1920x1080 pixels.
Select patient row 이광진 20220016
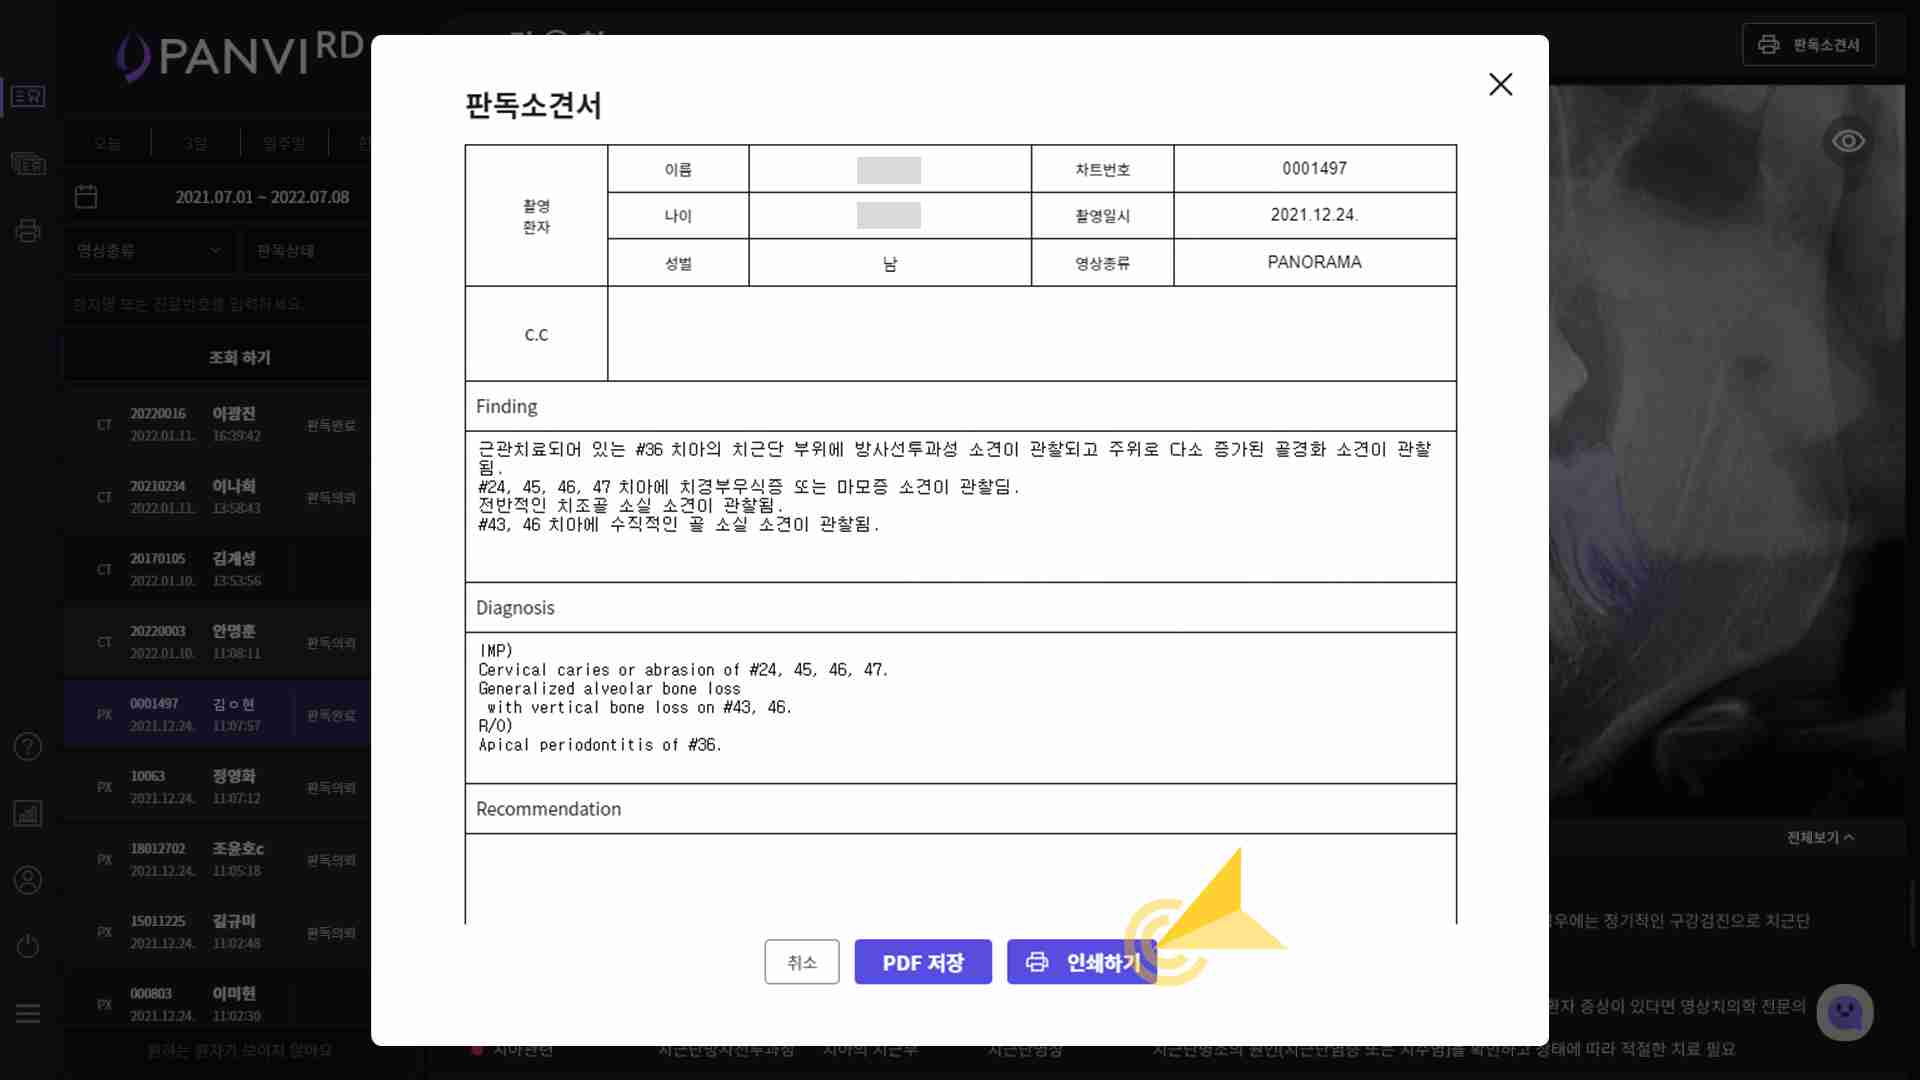pos(217,424)
